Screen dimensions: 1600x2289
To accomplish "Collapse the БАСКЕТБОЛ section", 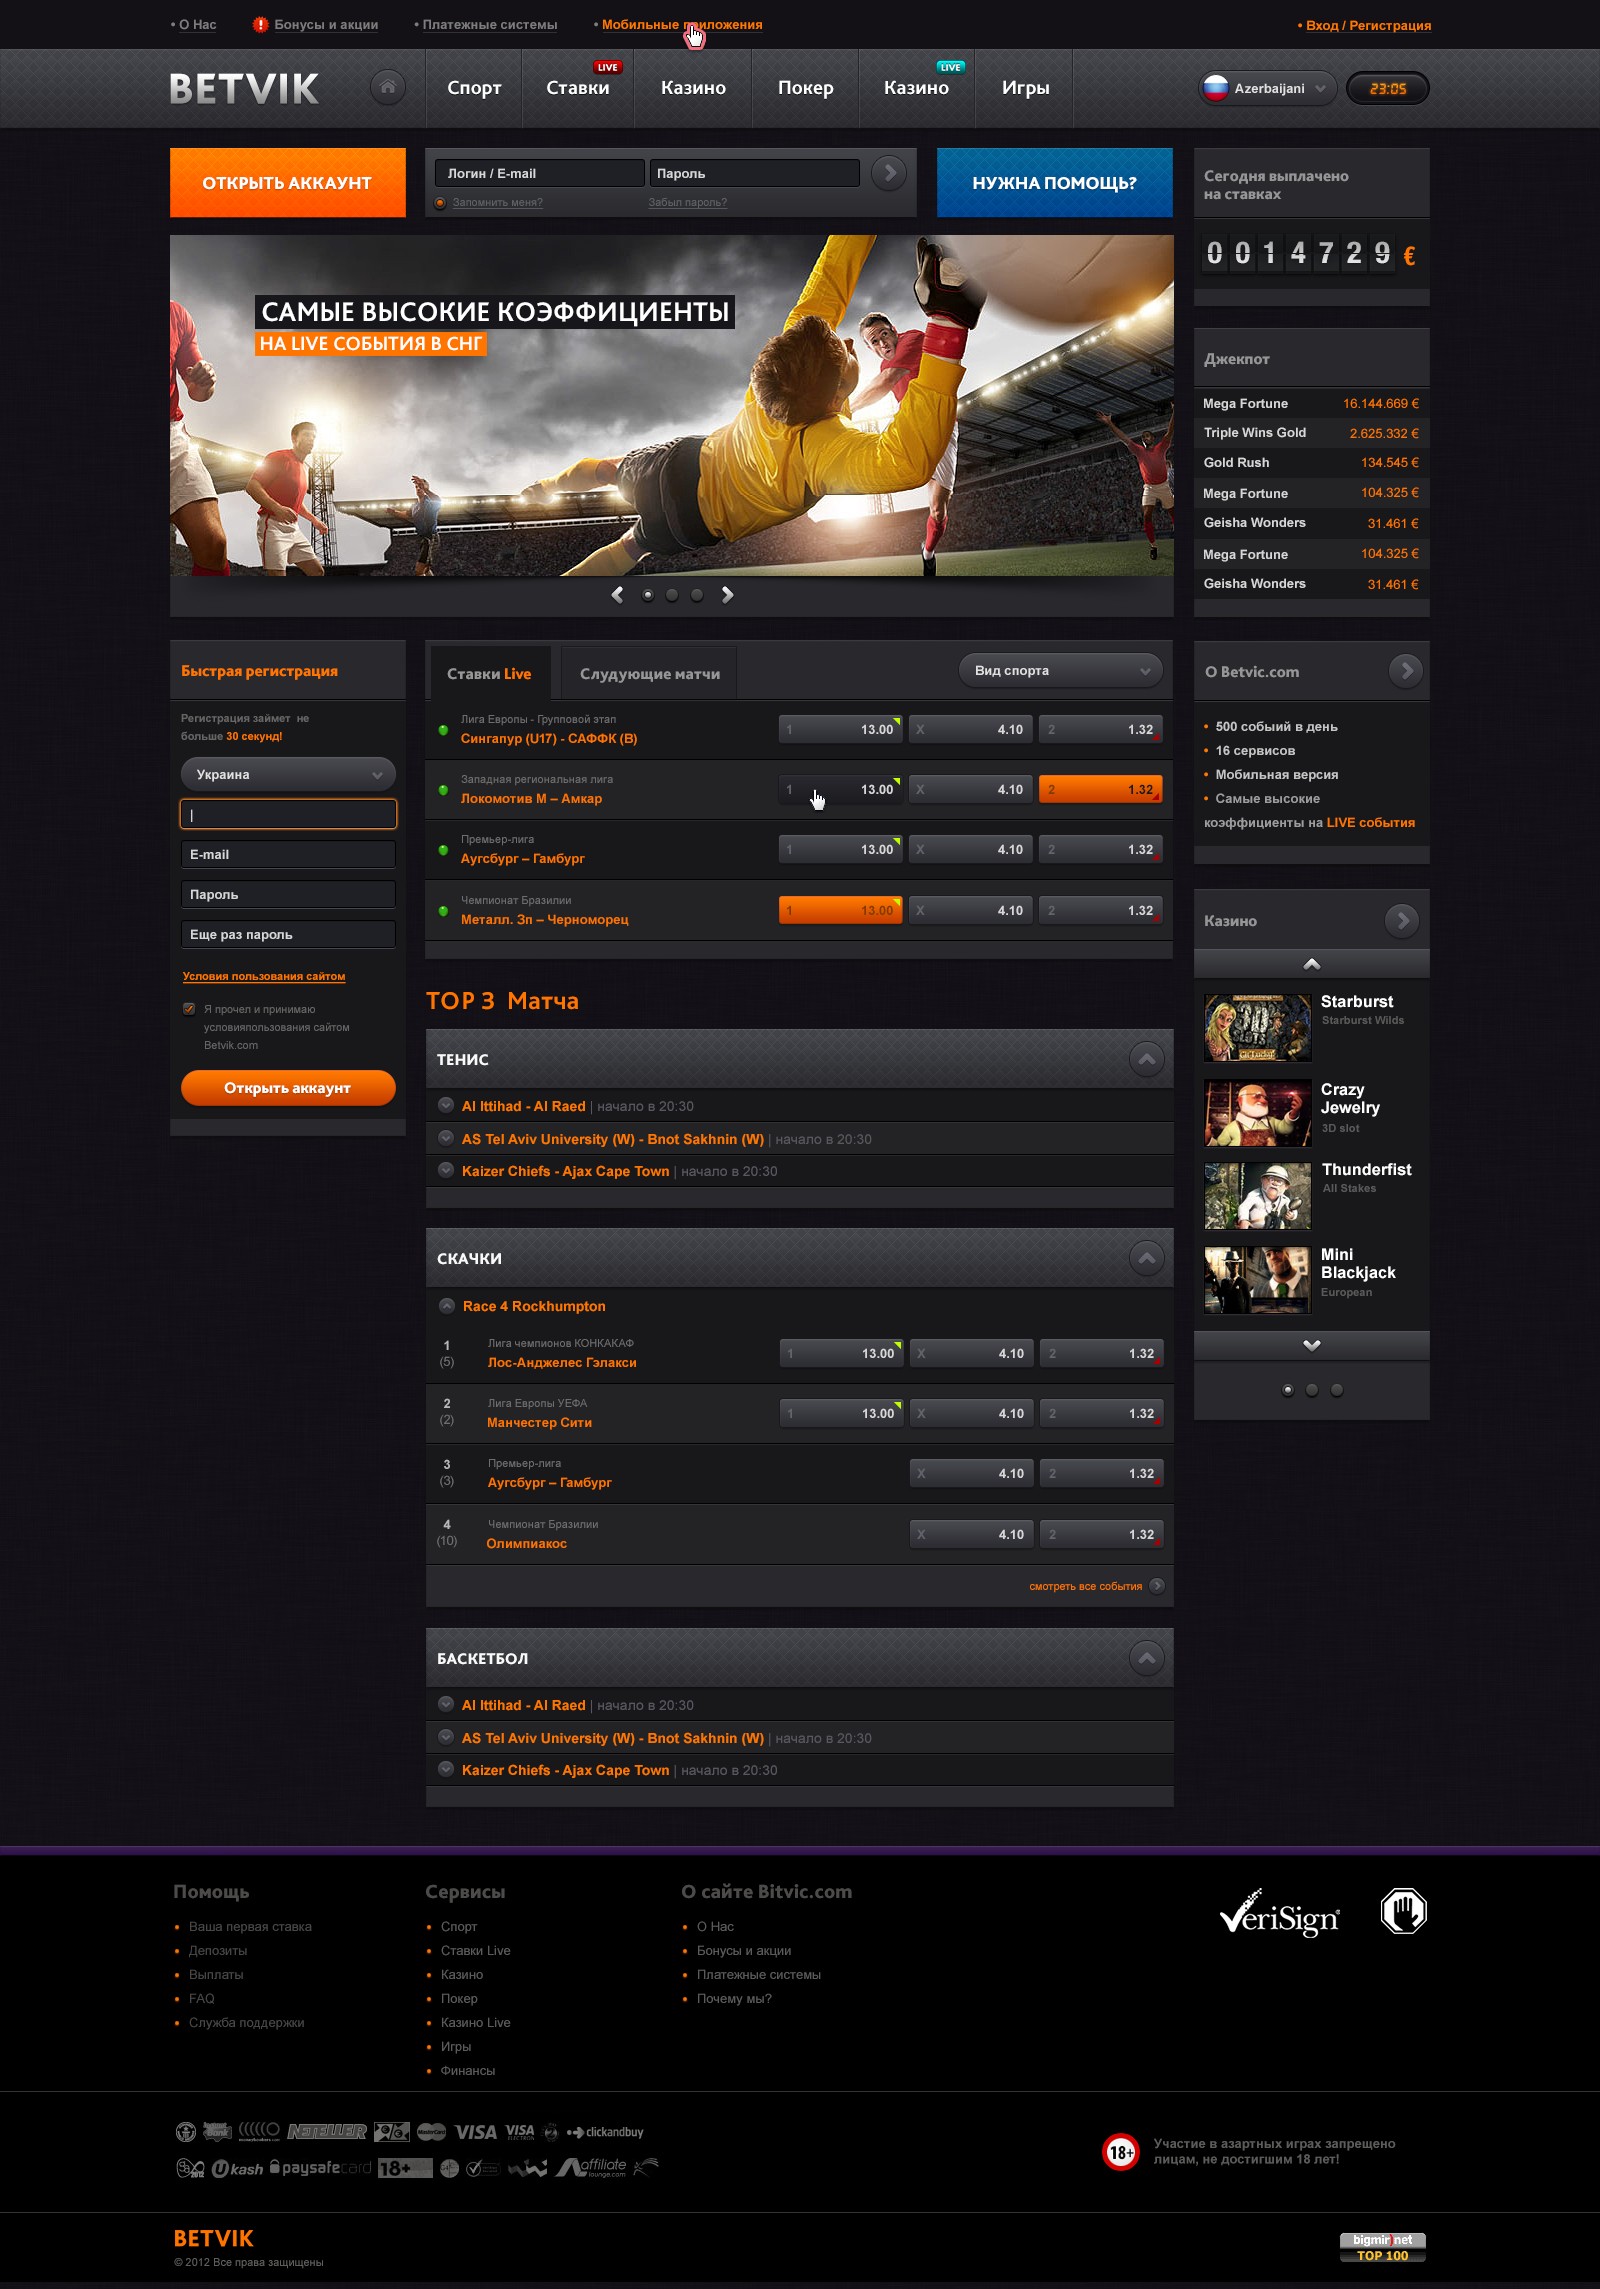I will [1147, 1657].
